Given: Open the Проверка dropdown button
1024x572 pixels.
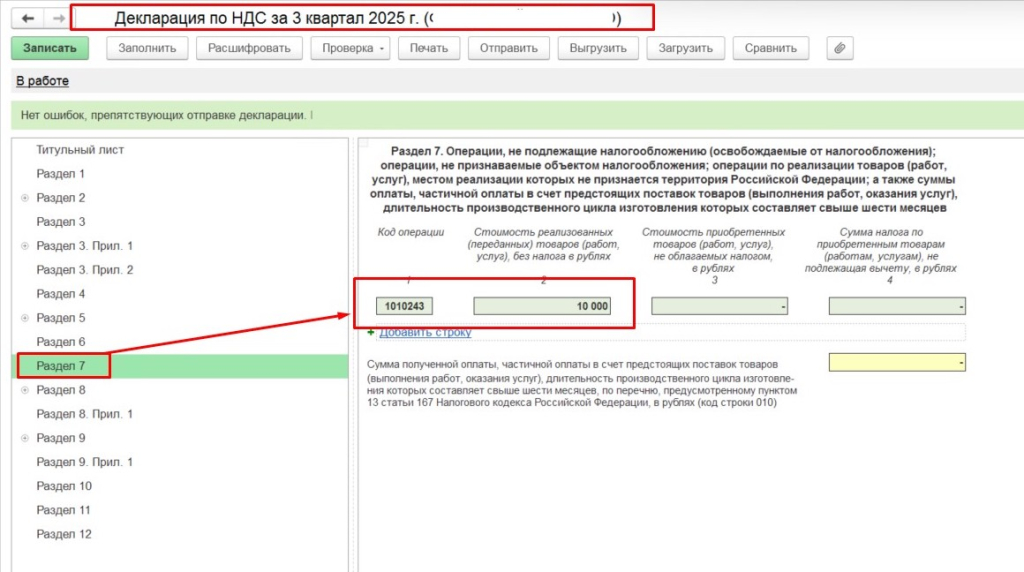Looking at the screenshot, I should pyautogui.click(x=350, y=48).
